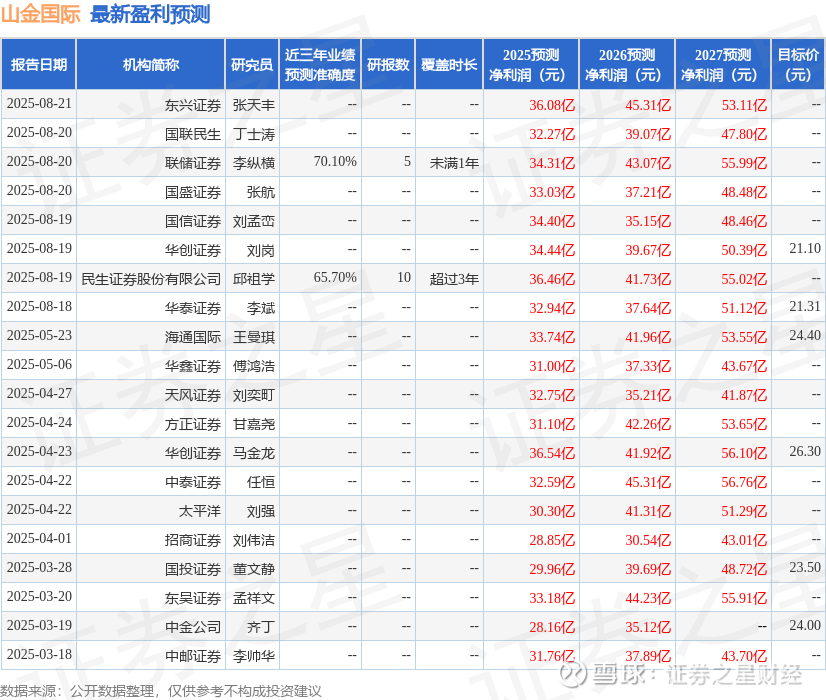Click analyst name 张天丰
The width and height of the screenshot is (826, 700).
(254, 105)
